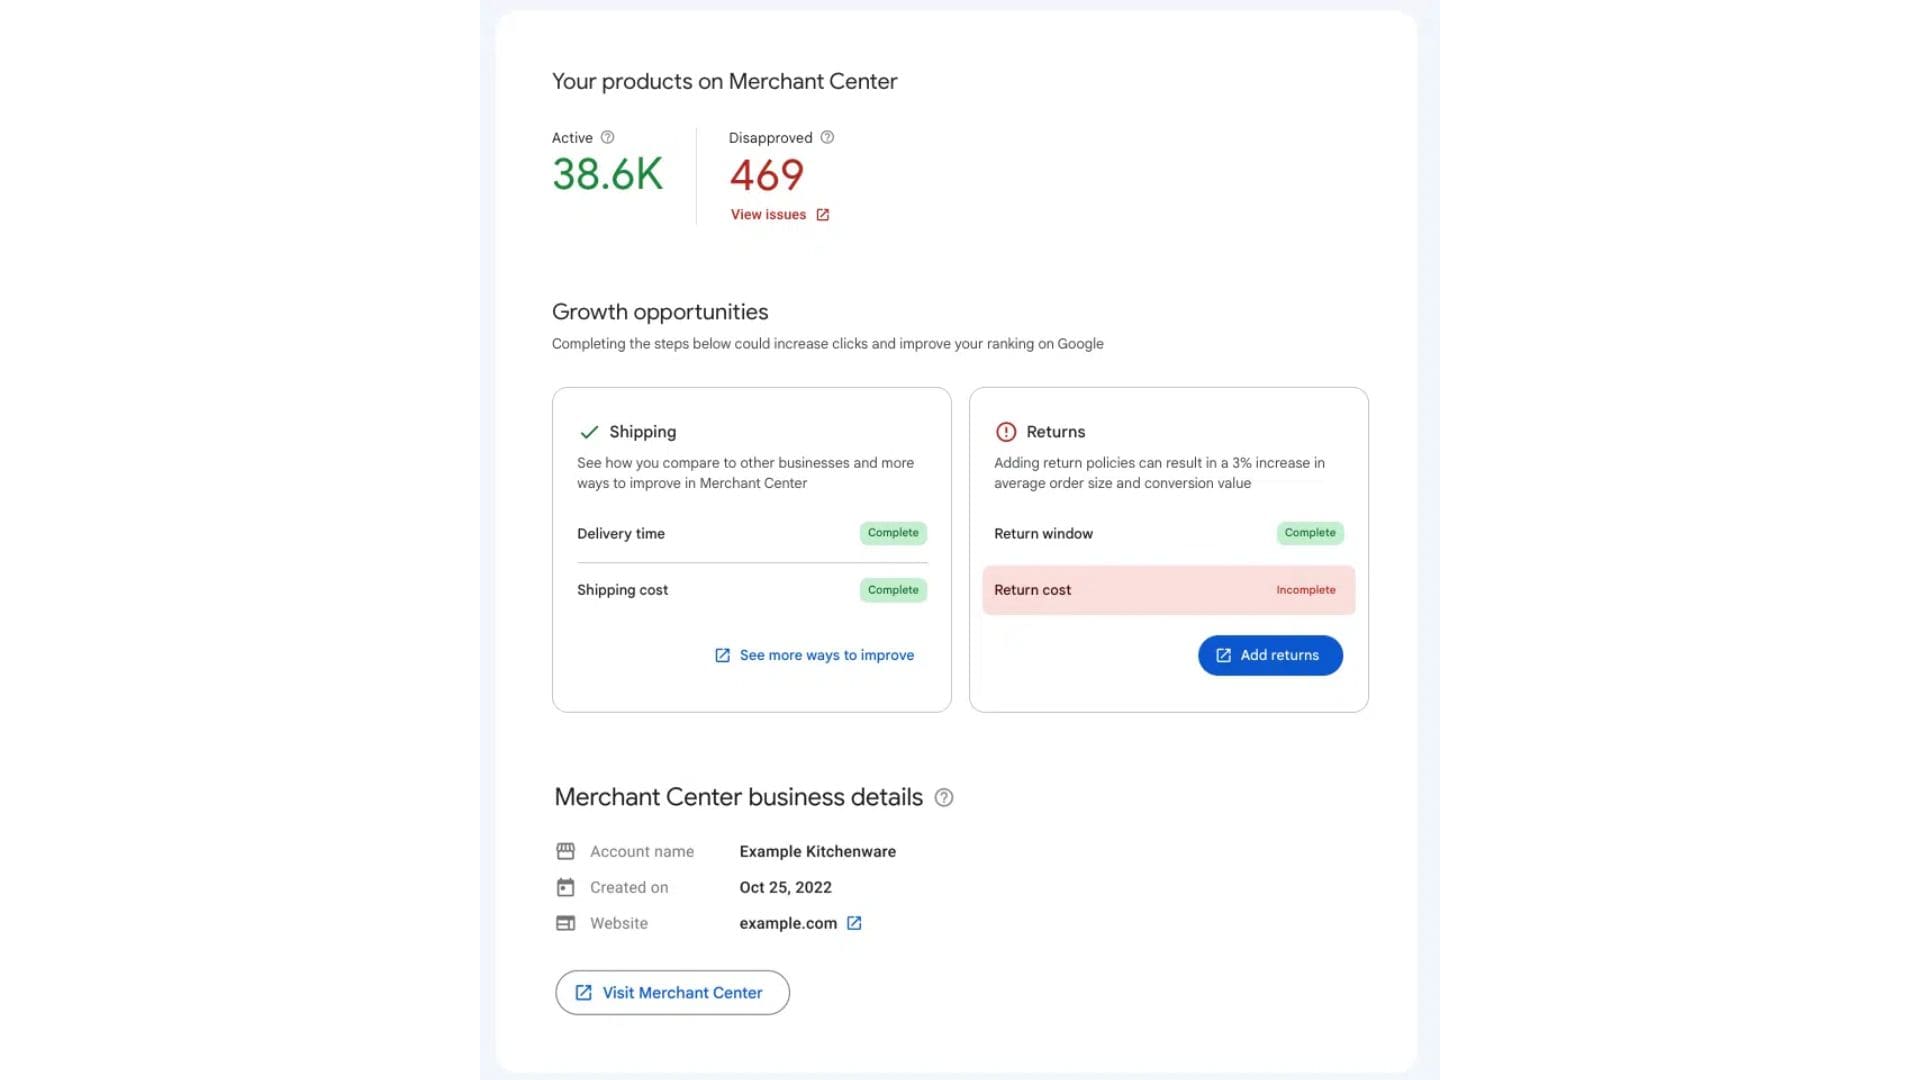Screen dimensions: 1920x1080
Task: Open the View issues link
Action: [x=768, y=215]
